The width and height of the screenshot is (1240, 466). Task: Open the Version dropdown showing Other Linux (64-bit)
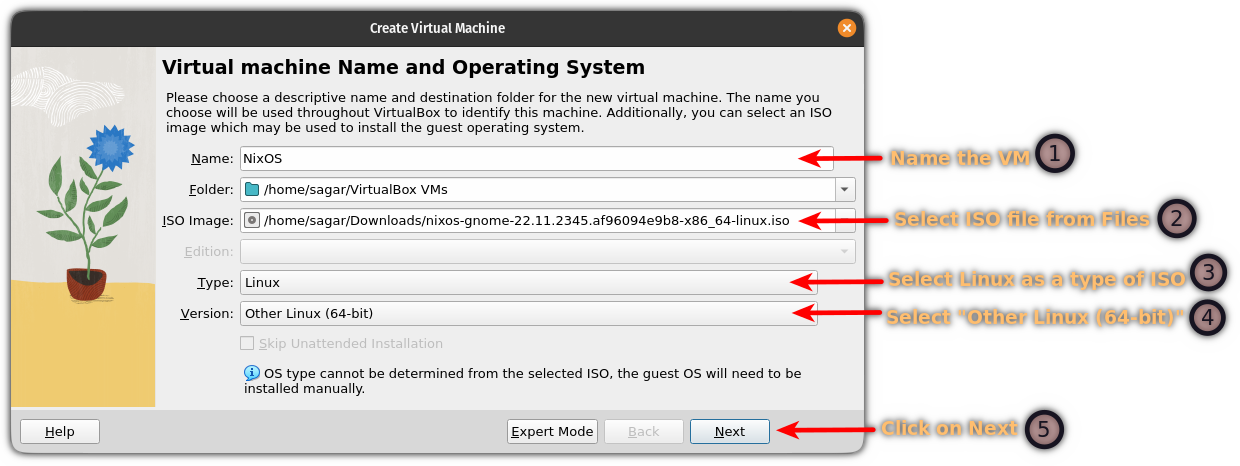coord(528,313)
